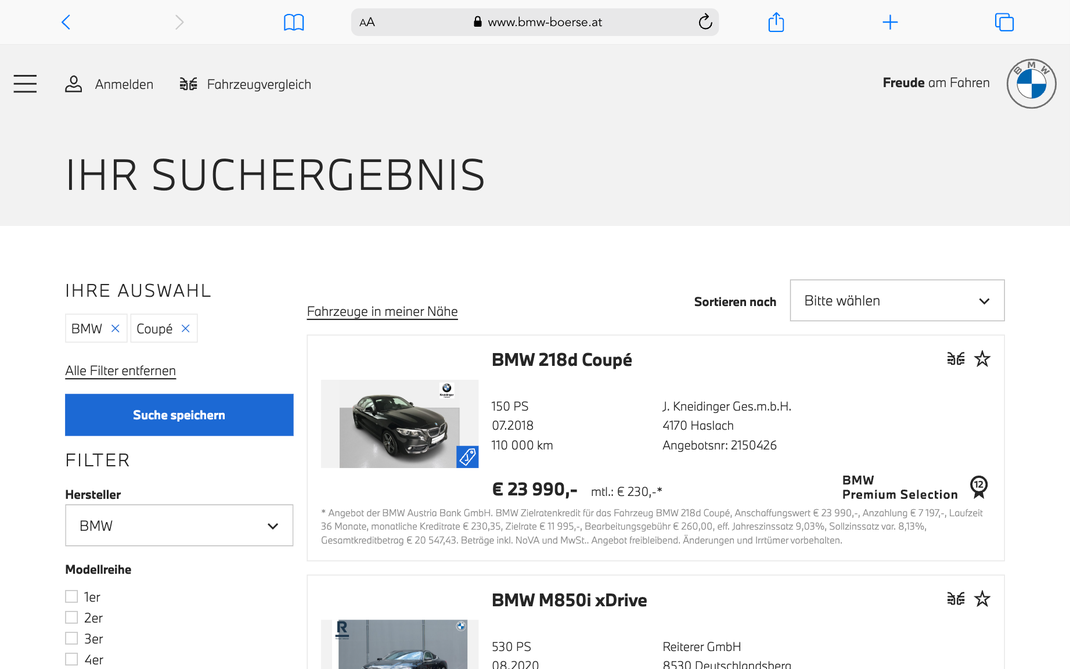The height and width of the screenshot is (669, 1070).
Task: Add the BMW 218d Coupé to vehicle comparison
Action: [x=955, y=358]
